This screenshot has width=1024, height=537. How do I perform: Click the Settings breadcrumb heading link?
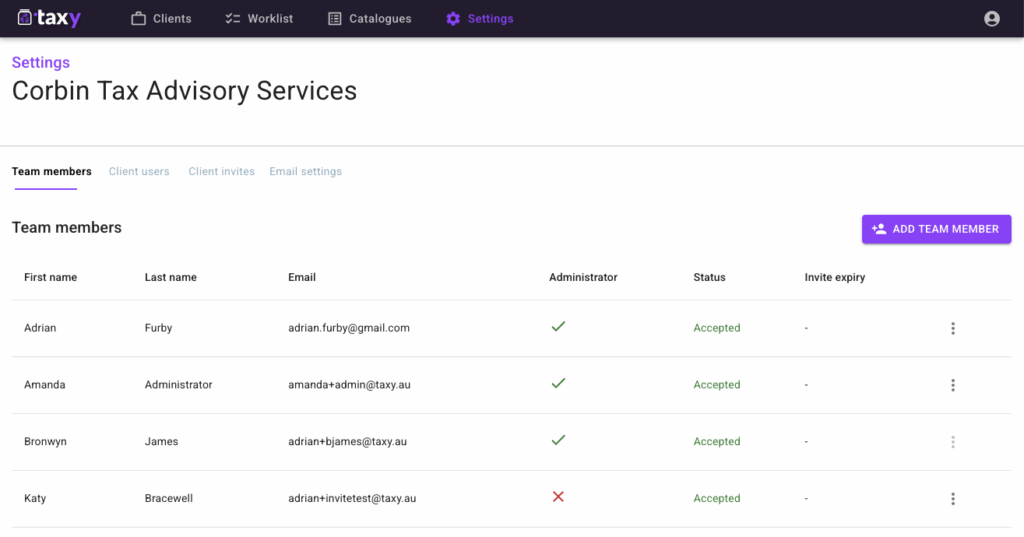41,62
